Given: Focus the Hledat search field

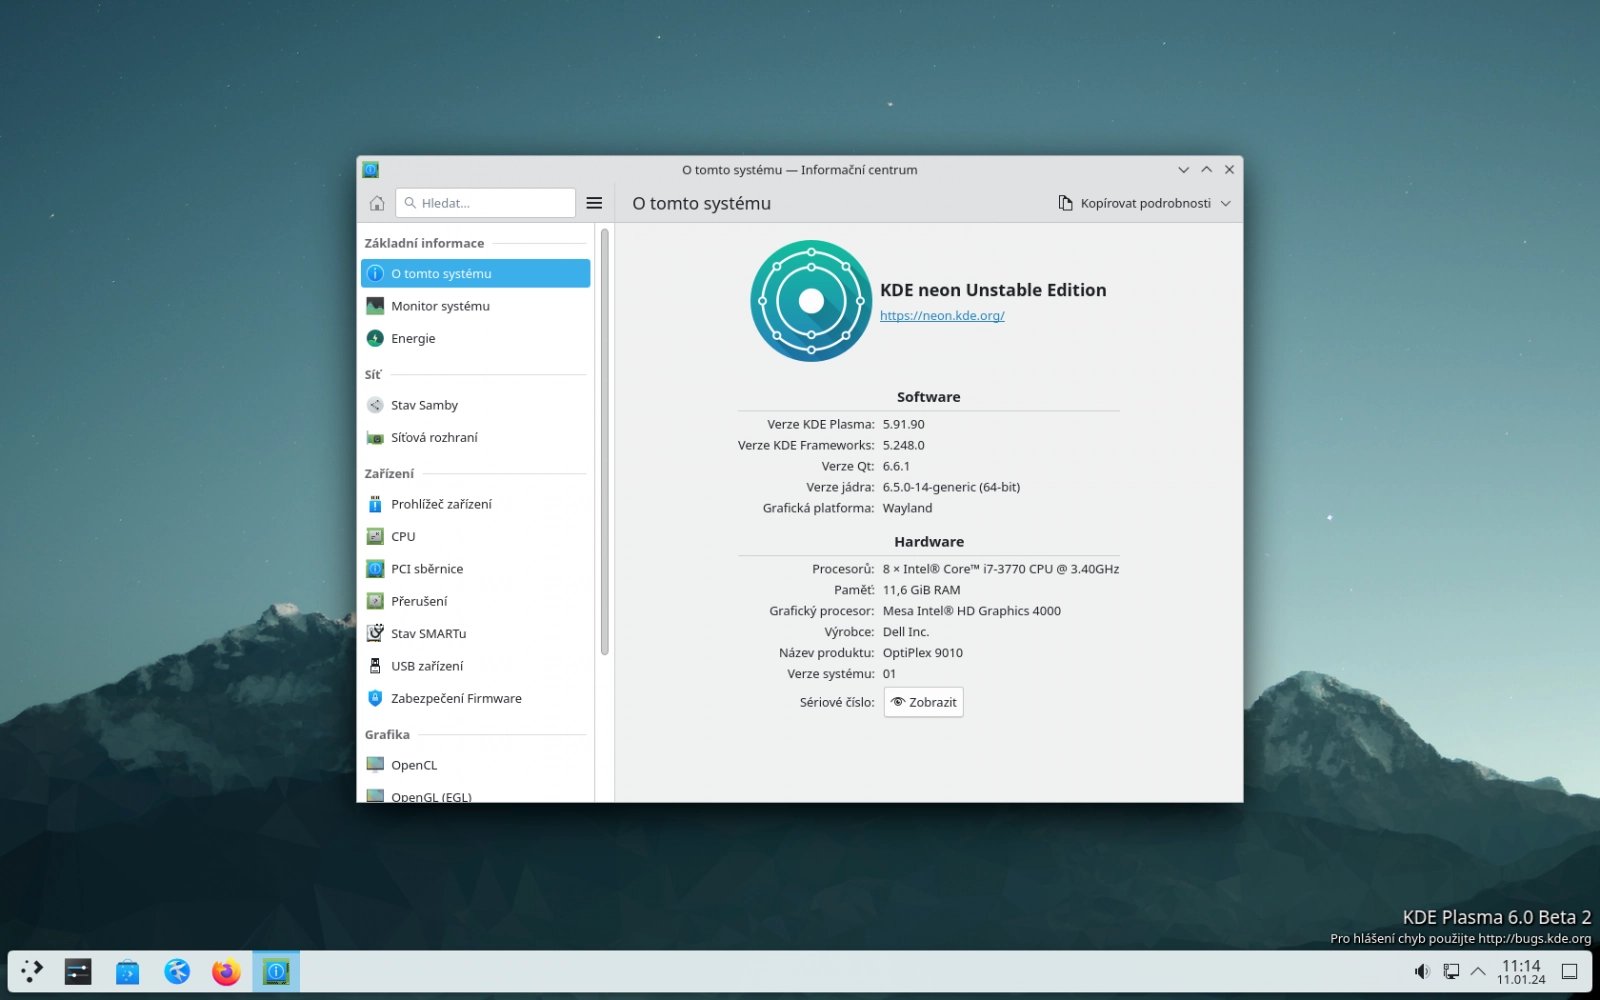Looking at the screenshot, I should [485, 203].
